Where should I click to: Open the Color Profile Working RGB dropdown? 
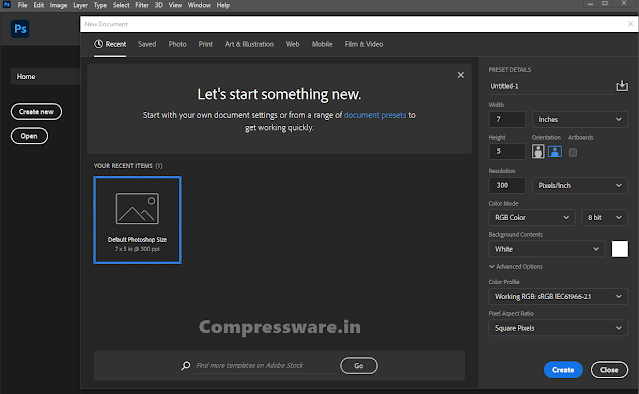tap(558, 297)
